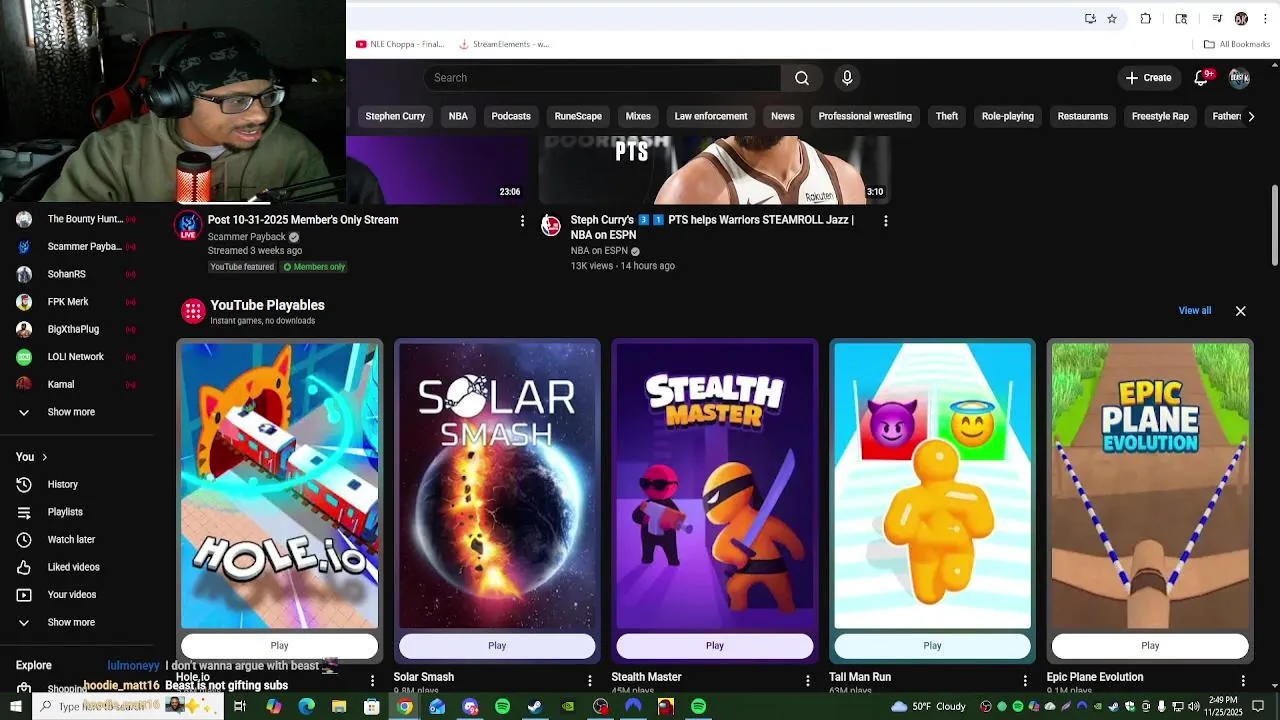This screenshot has height=720, width=1280.
Task: Activate voice search microphone icon
Action: [847, 78]
